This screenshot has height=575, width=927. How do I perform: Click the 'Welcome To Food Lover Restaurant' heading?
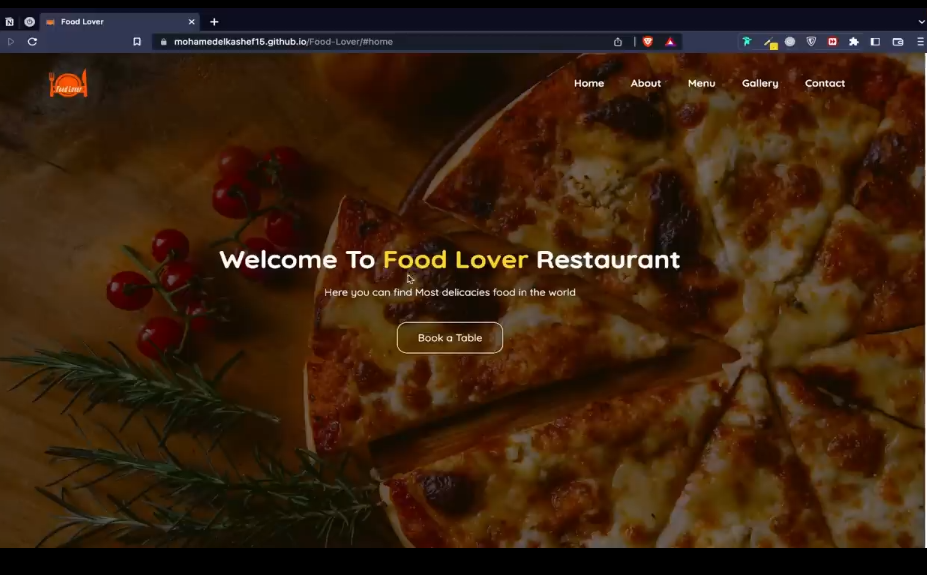tap(449, 260)
